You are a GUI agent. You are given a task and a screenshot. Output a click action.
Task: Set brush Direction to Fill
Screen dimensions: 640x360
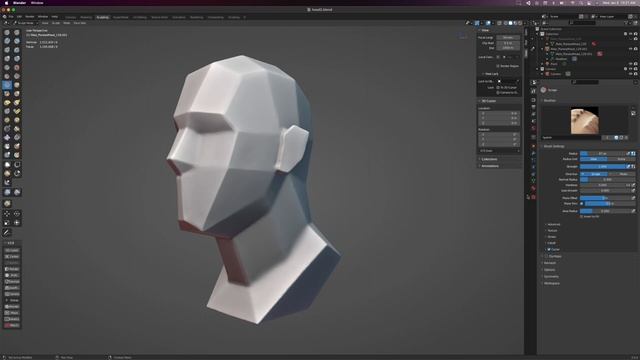tap(621, 174)
